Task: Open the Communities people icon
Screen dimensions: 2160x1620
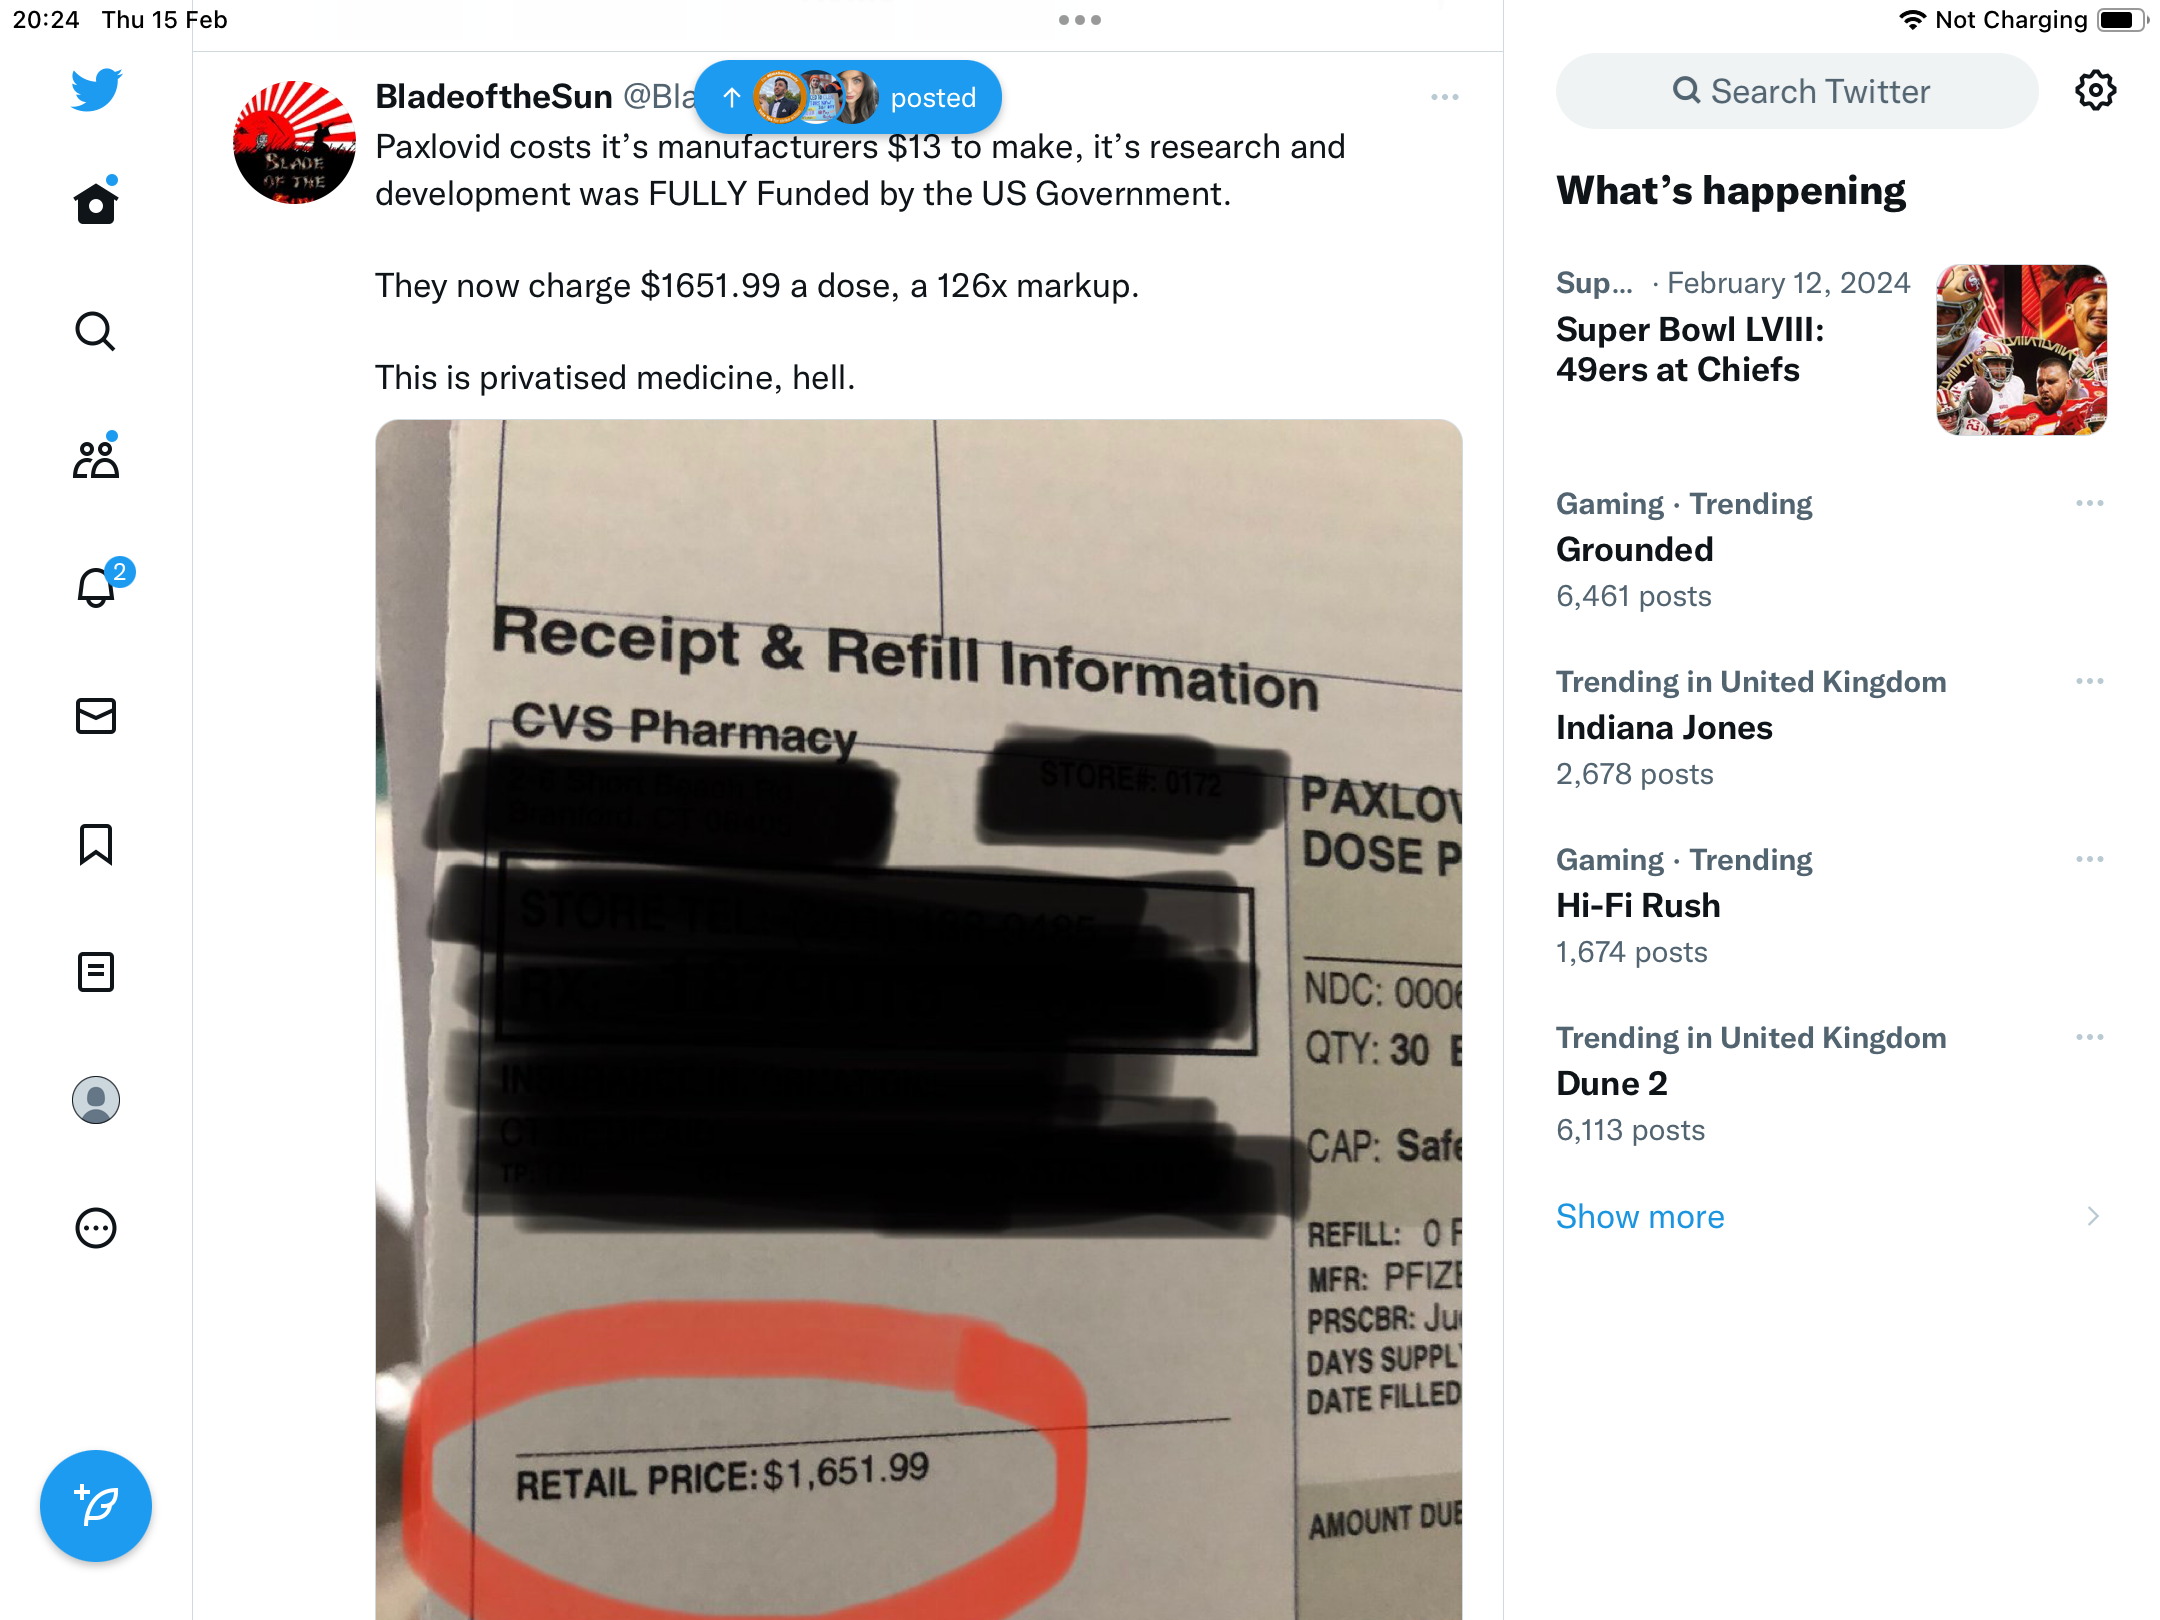Action: pos(96,459)
